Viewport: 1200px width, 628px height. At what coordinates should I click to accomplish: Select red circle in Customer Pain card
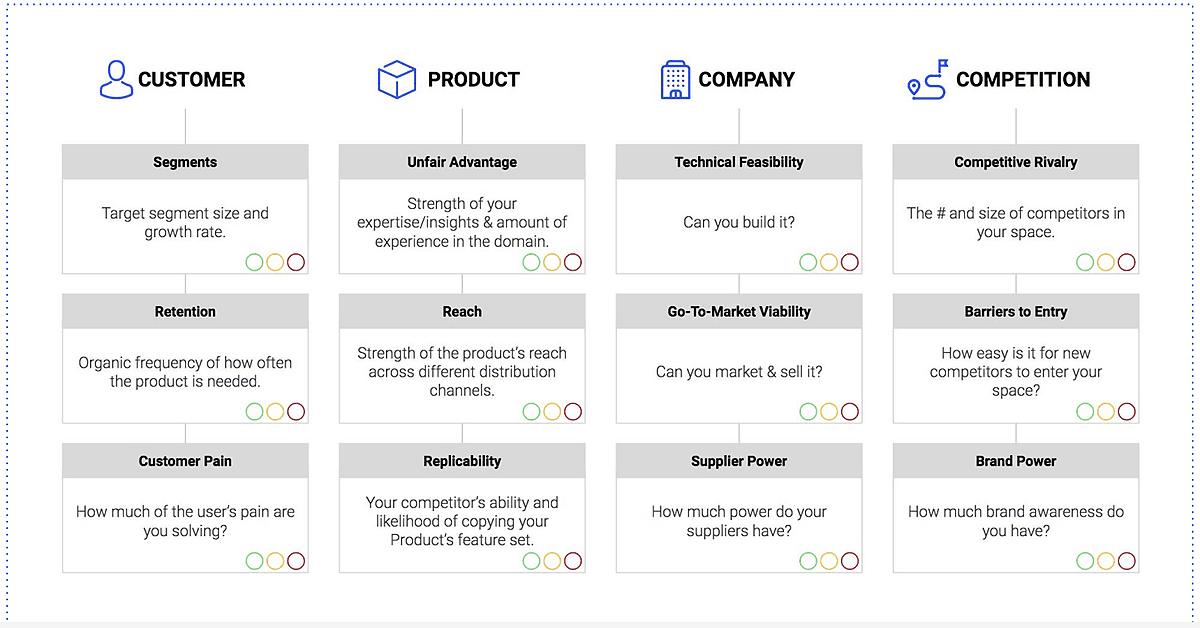(296, 561)
